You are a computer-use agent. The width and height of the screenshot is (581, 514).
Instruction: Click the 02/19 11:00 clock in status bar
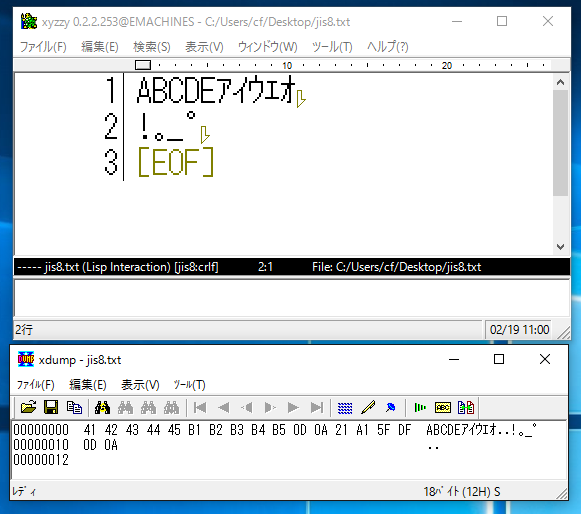click(x=519, y=329)
